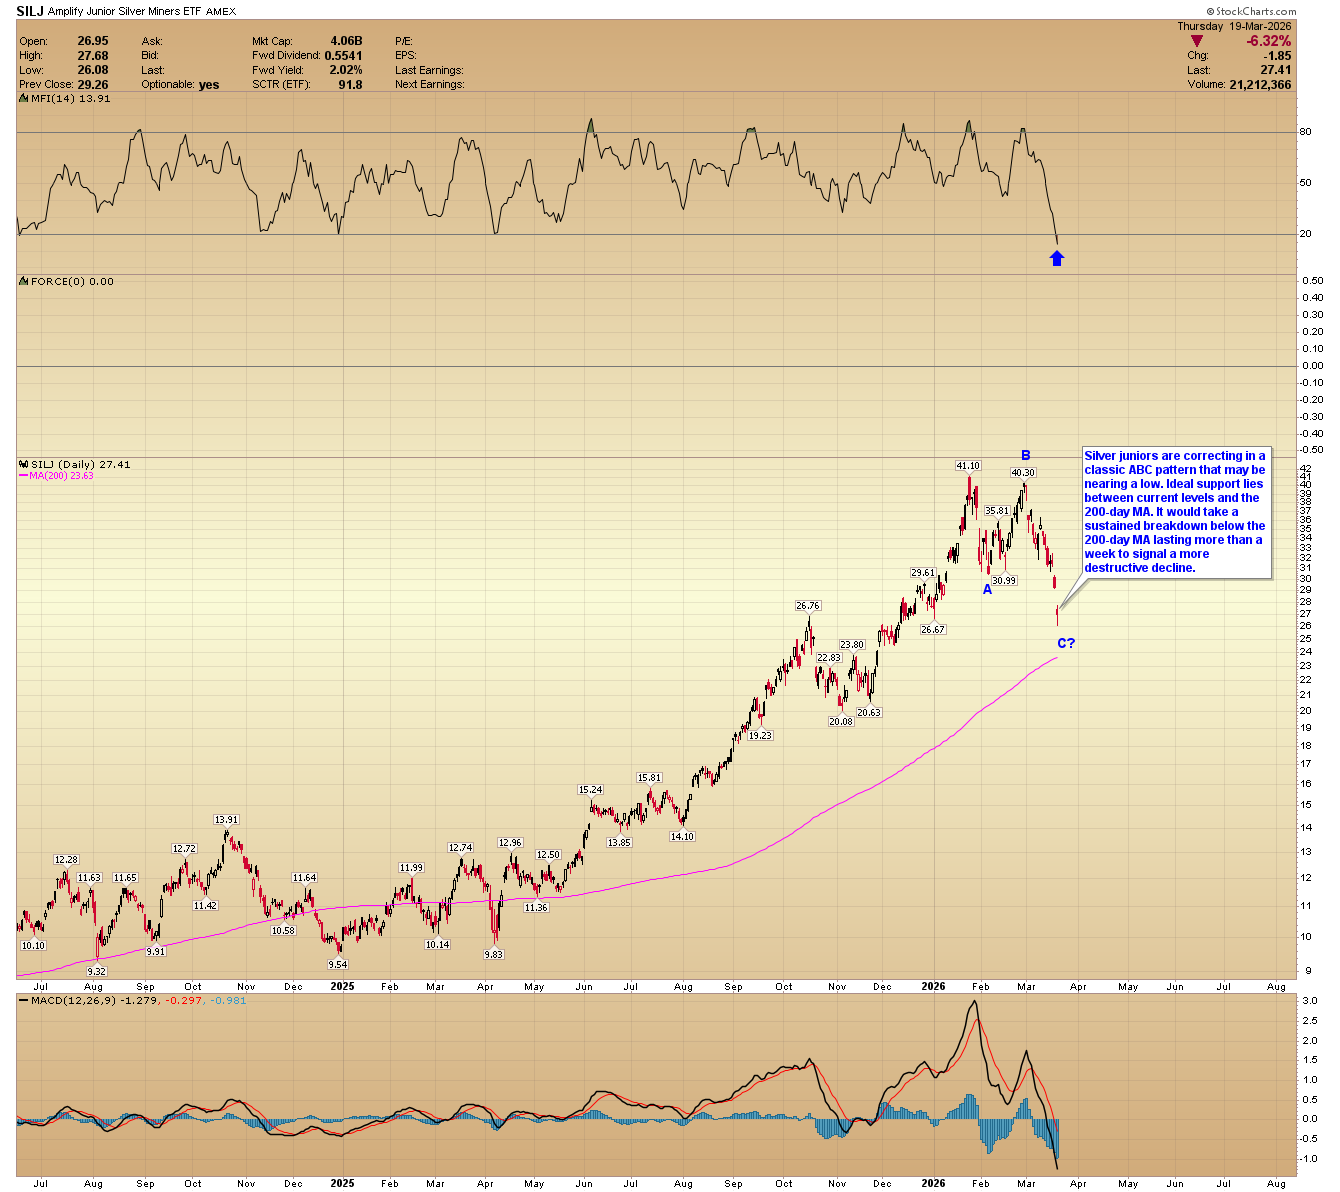Click the 9.32 August low label

point(96,972)
